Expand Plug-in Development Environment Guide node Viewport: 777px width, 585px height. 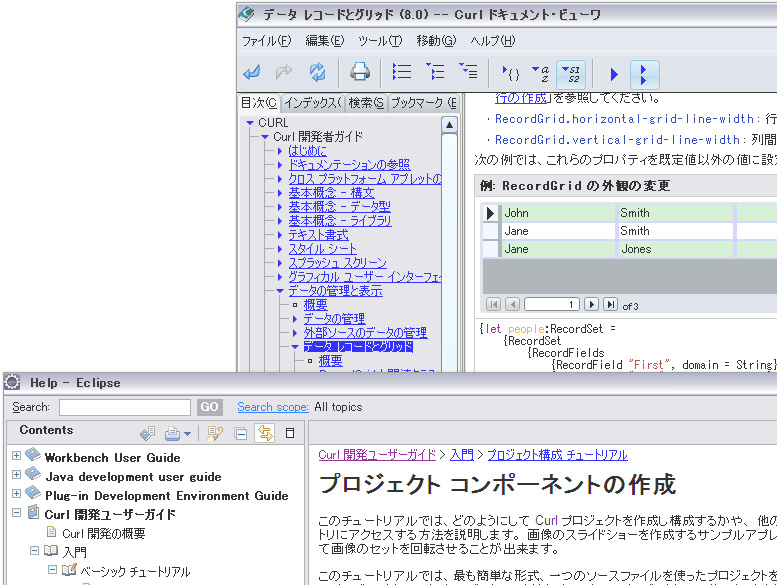(16, 495)
